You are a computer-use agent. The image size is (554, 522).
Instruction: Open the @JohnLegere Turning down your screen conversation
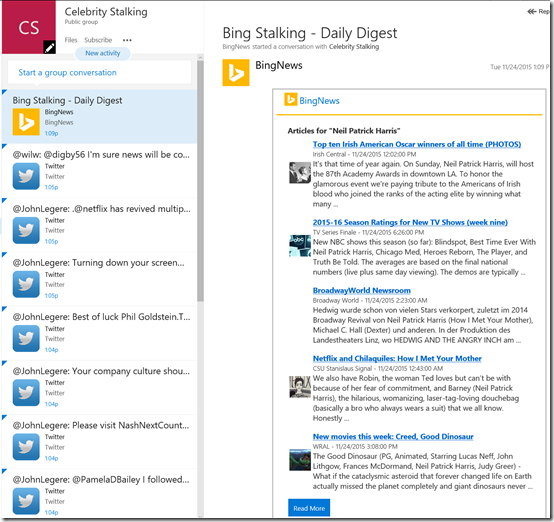click(x=99, y=279)
